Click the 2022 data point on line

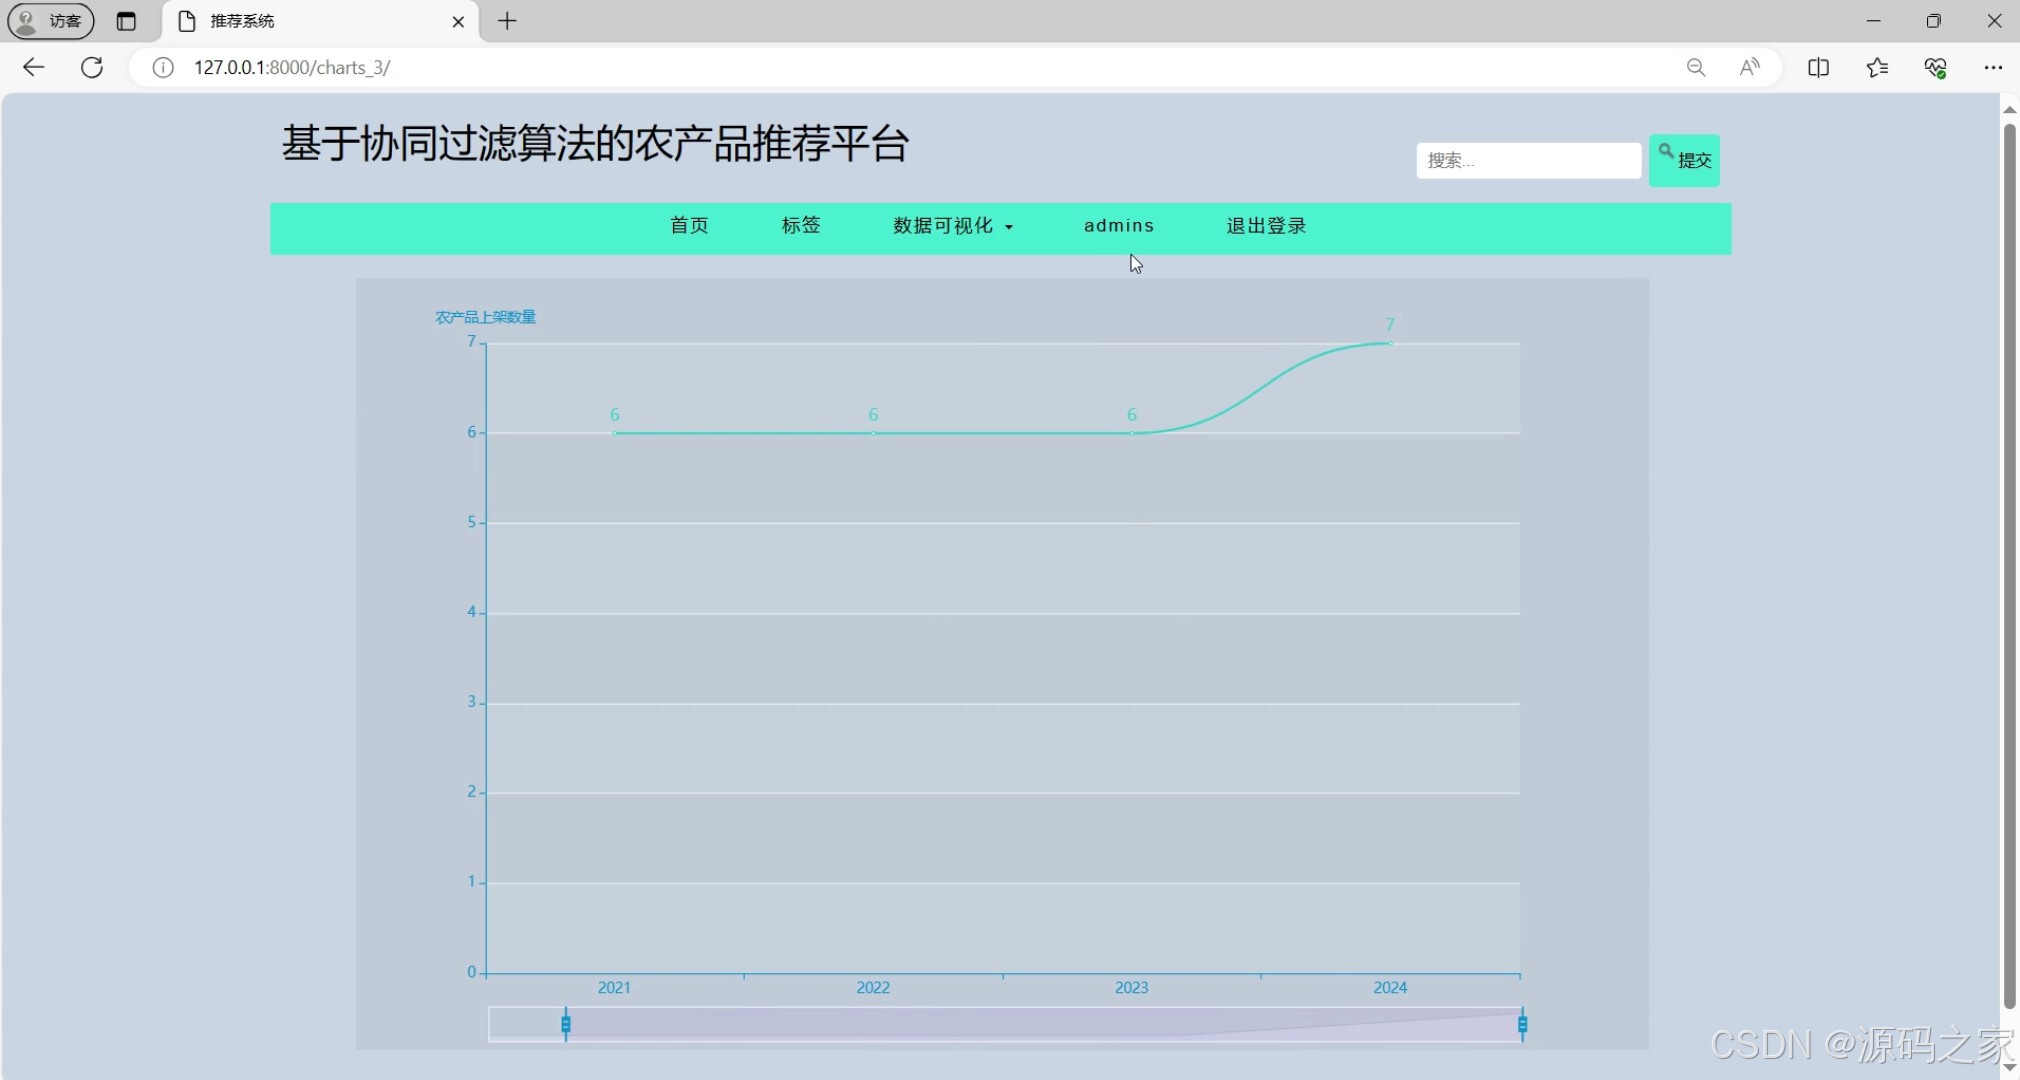(x=873, y=433)
